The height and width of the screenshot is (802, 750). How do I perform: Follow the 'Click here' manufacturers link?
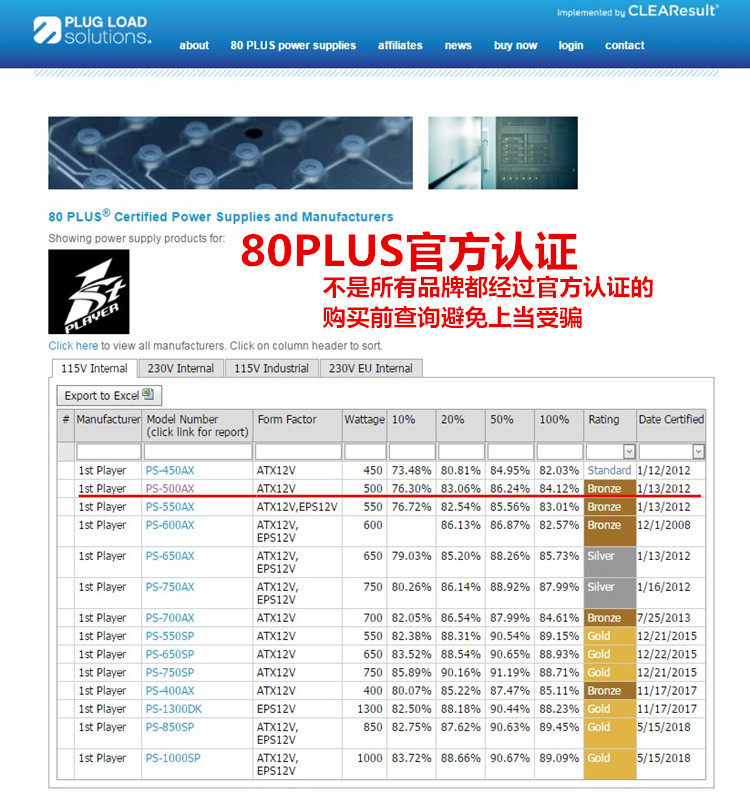tap(73, 346)
